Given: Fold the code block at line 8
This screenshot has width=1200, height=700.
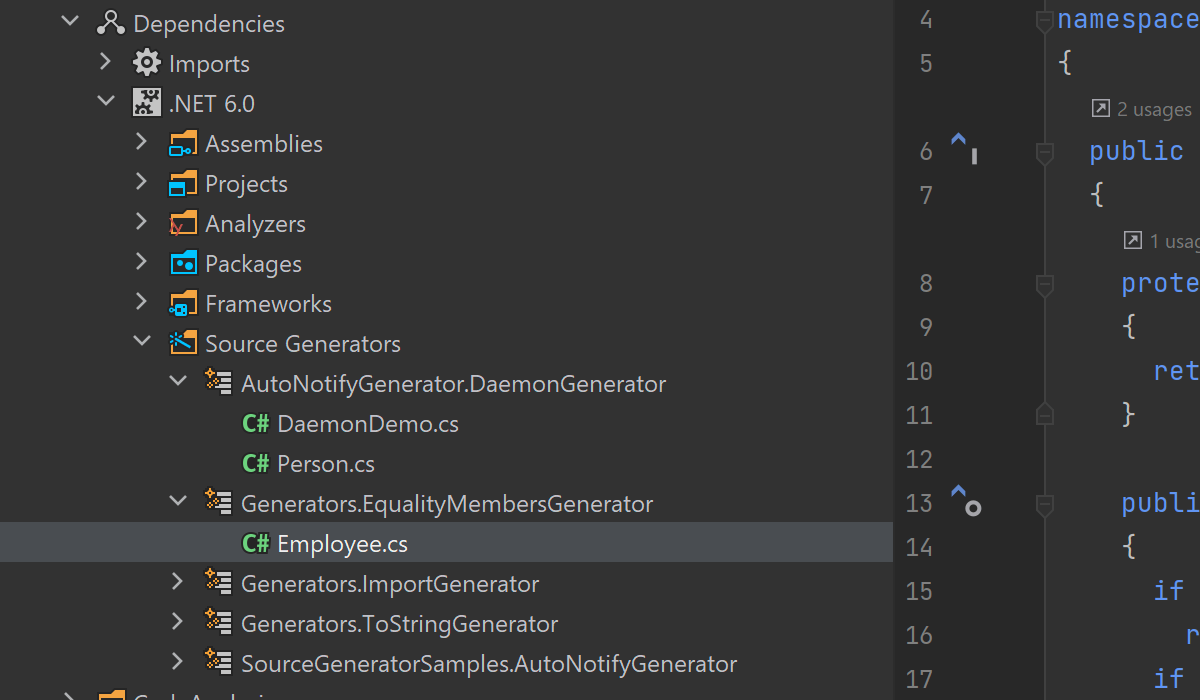Looking at the screenshot, I should [x=1044, y=284].
